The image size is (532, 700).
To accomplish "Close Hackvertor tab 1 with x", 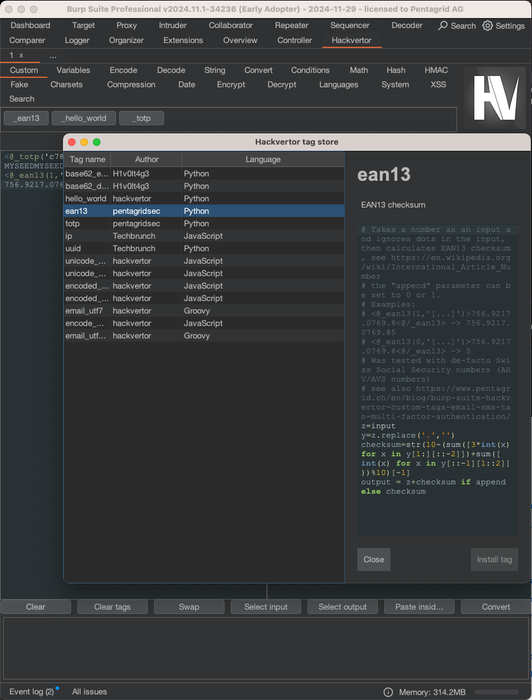I will [x=21, y=55].
